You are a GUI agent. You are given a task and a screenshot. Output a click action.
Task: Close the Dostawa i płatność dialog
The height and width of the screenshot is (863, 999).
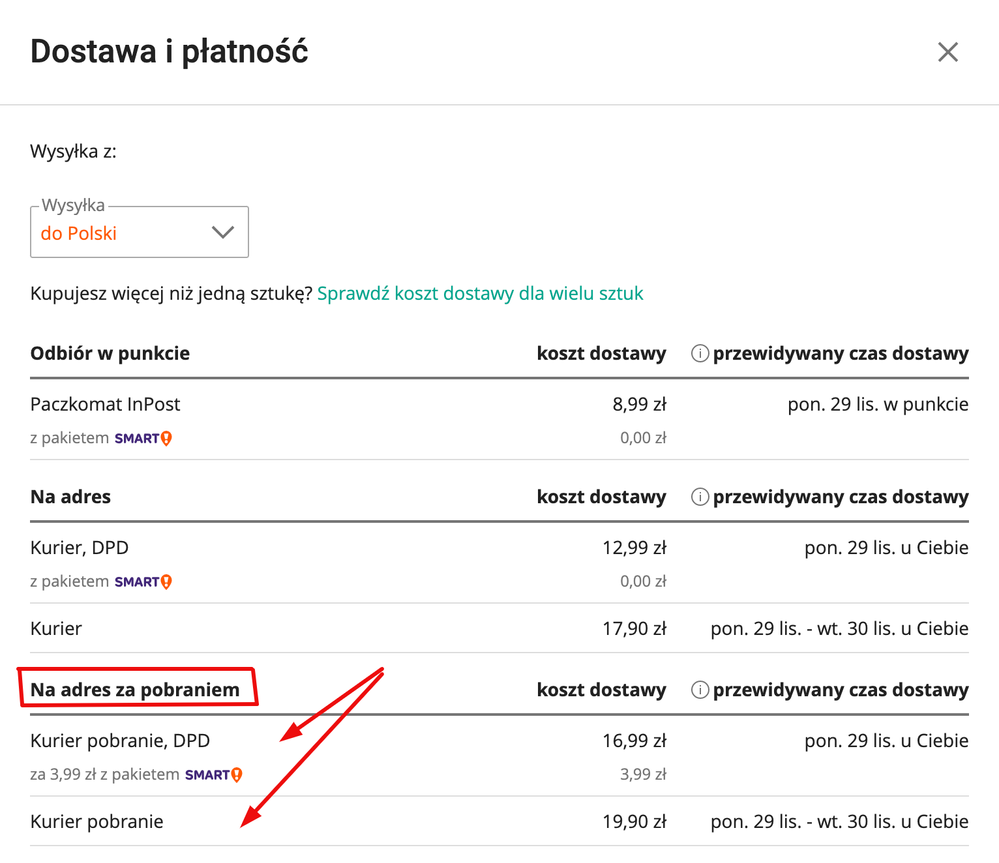pos(947,52)
